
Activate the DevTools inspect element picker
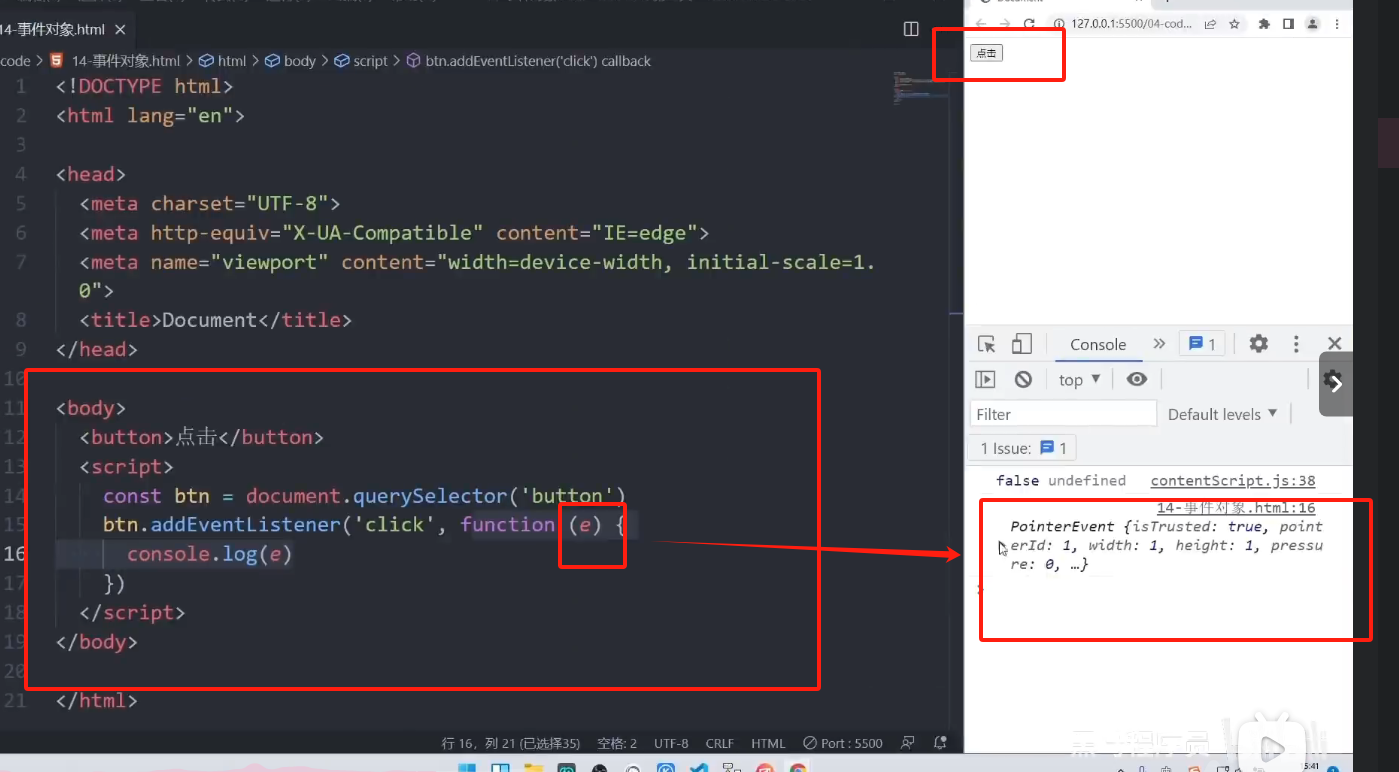(x=987, y=344)
